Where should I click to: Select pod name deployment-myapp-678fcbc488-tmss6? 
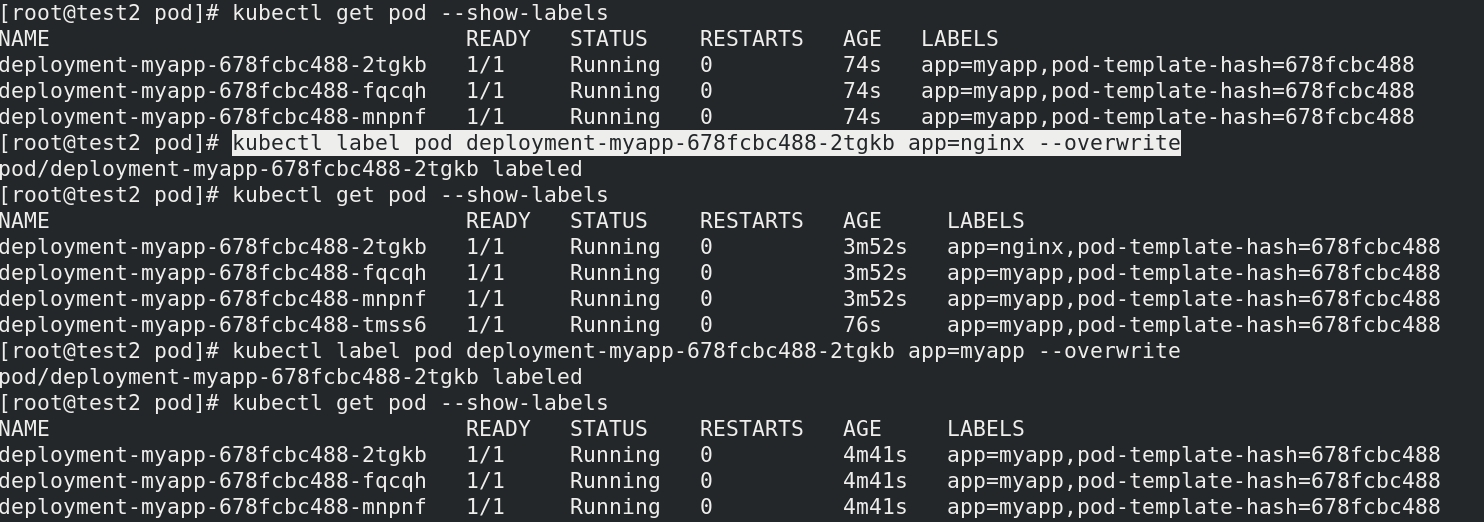point(213,325)
